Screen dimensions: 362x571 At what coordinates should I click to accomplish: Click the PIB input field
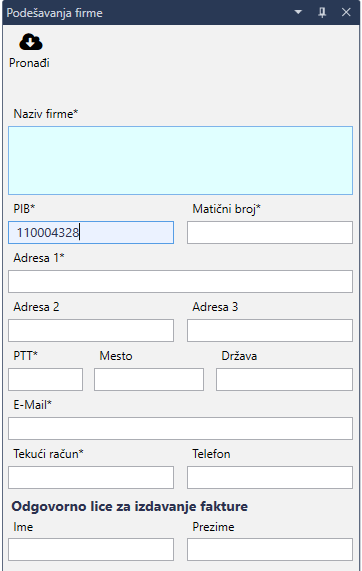click(x=91, y=232)
